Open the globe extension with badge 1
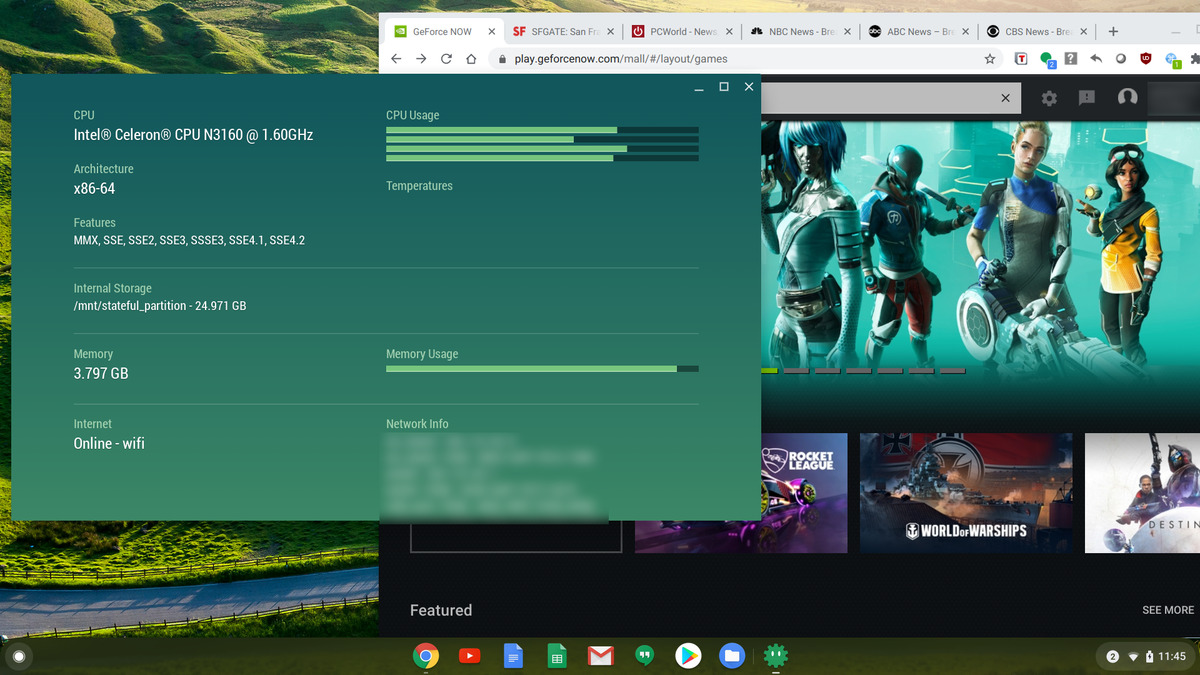The width and height of the screenshot is (1200, 675). pyautogui.click(x=1172, y=60)
